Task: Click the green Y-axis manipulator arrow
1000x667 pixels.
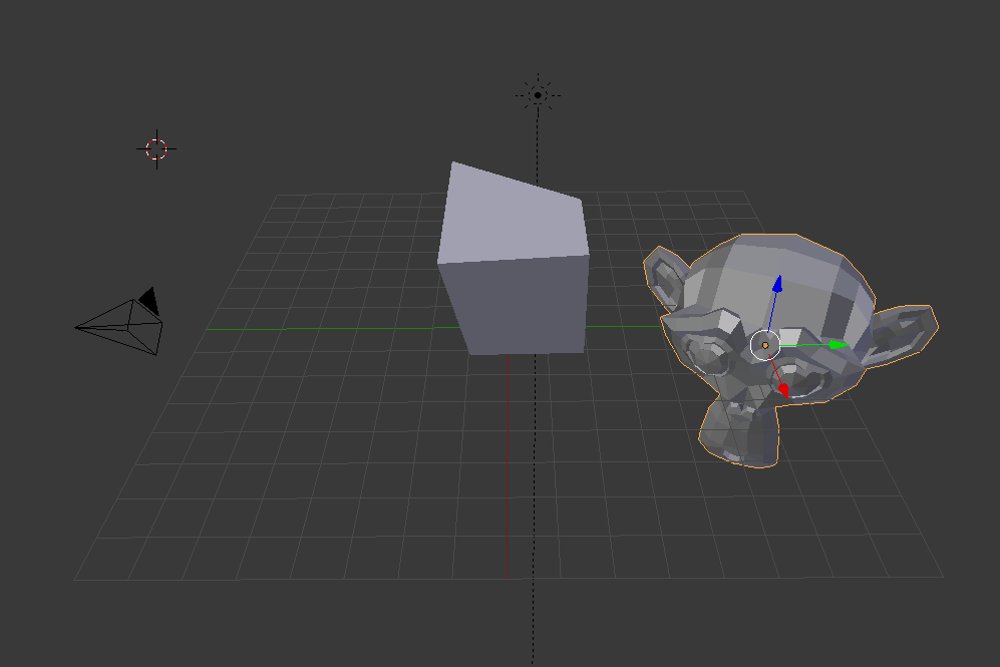Action: point(836,344)
